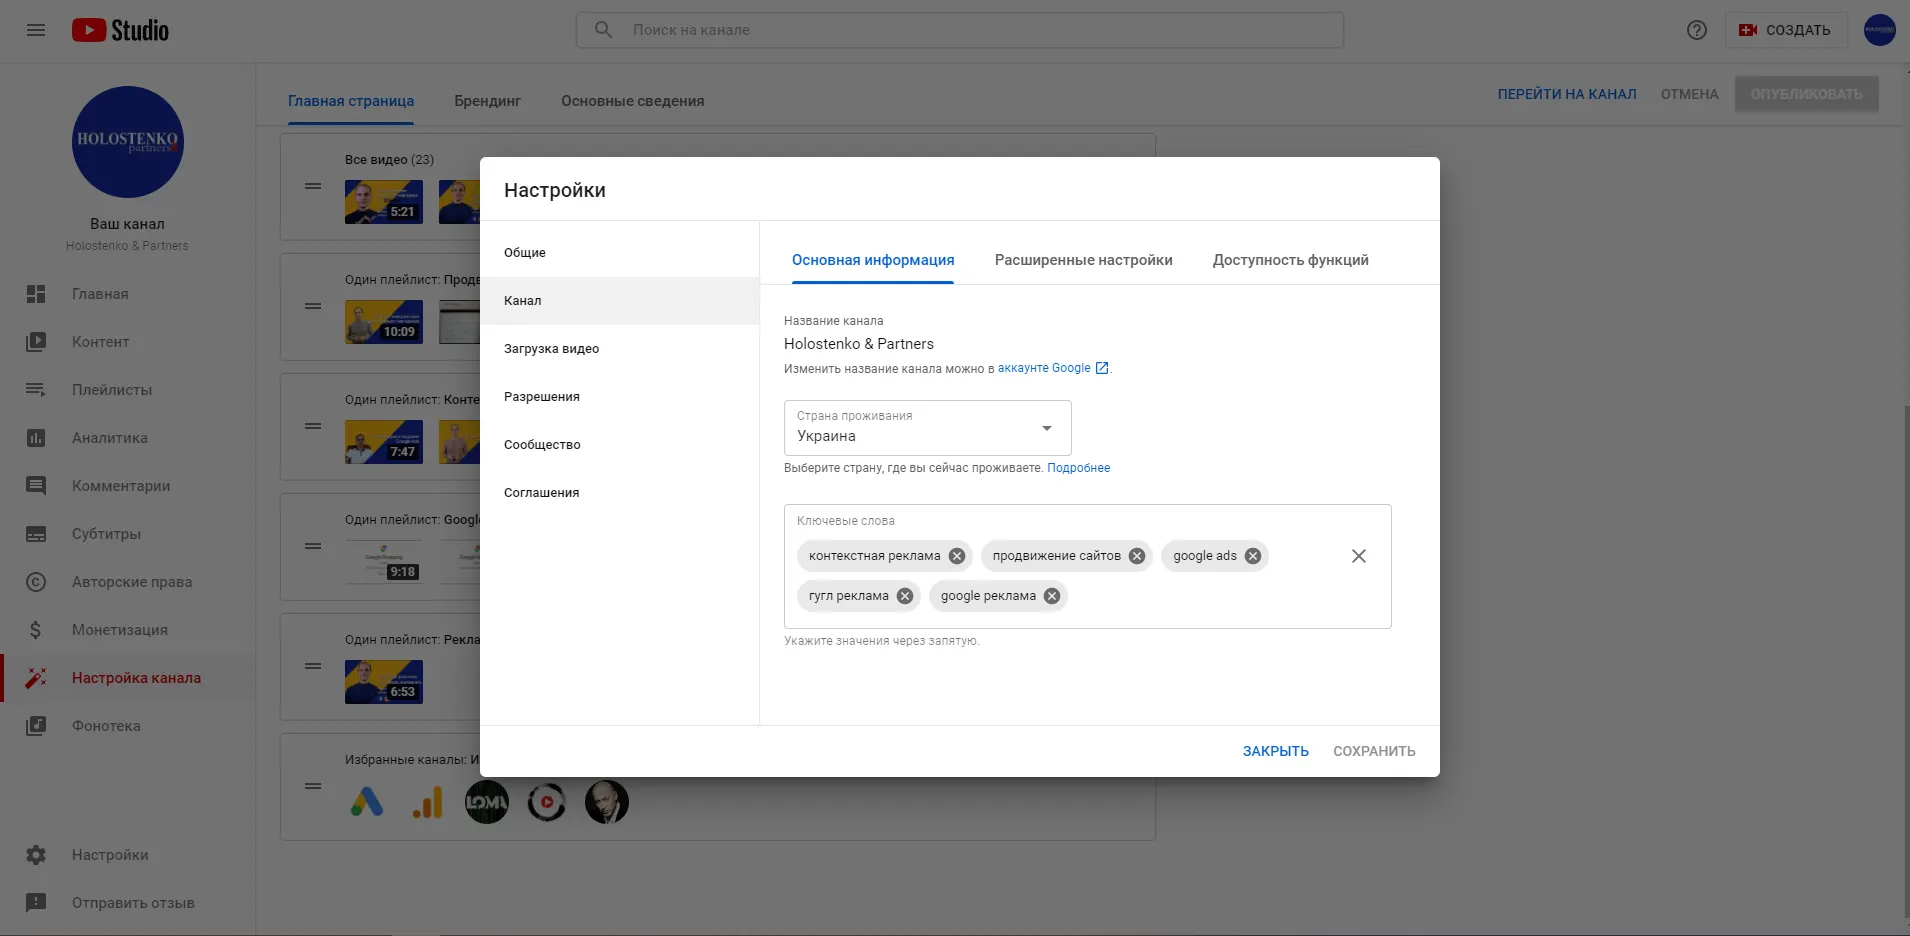Click the search magnifier icon
This screenshot has height=936, width=1910.
click(x=603, y=30)
